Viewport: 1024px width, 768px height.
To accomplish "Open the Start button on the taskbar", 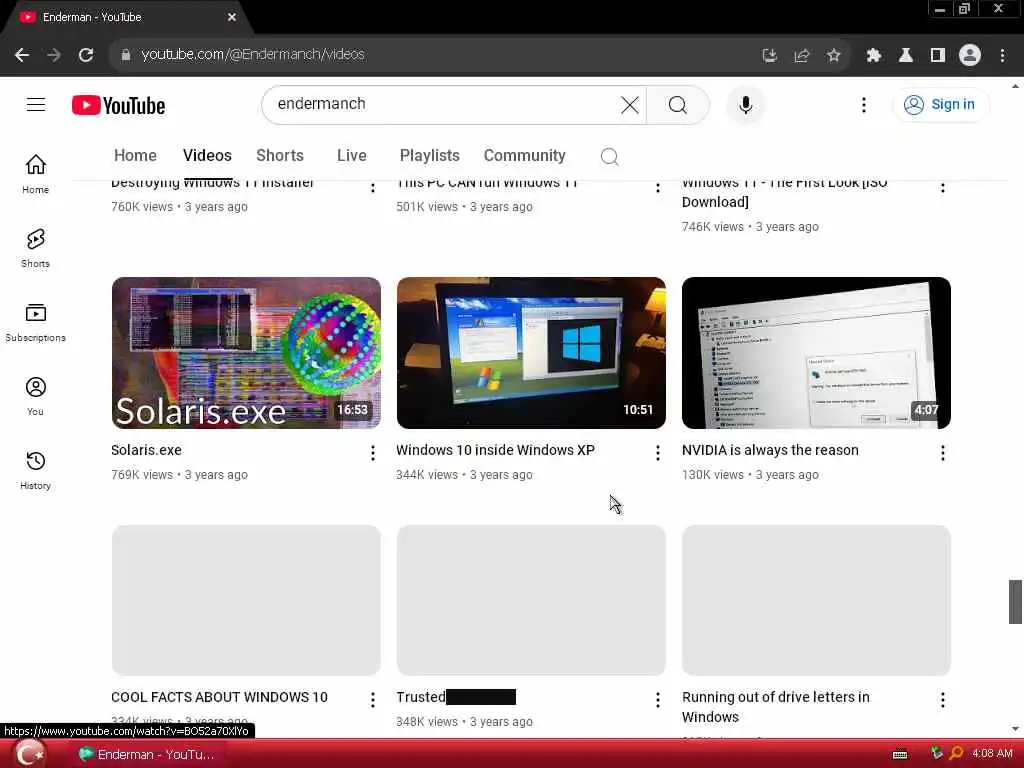I will click(29, 754).
